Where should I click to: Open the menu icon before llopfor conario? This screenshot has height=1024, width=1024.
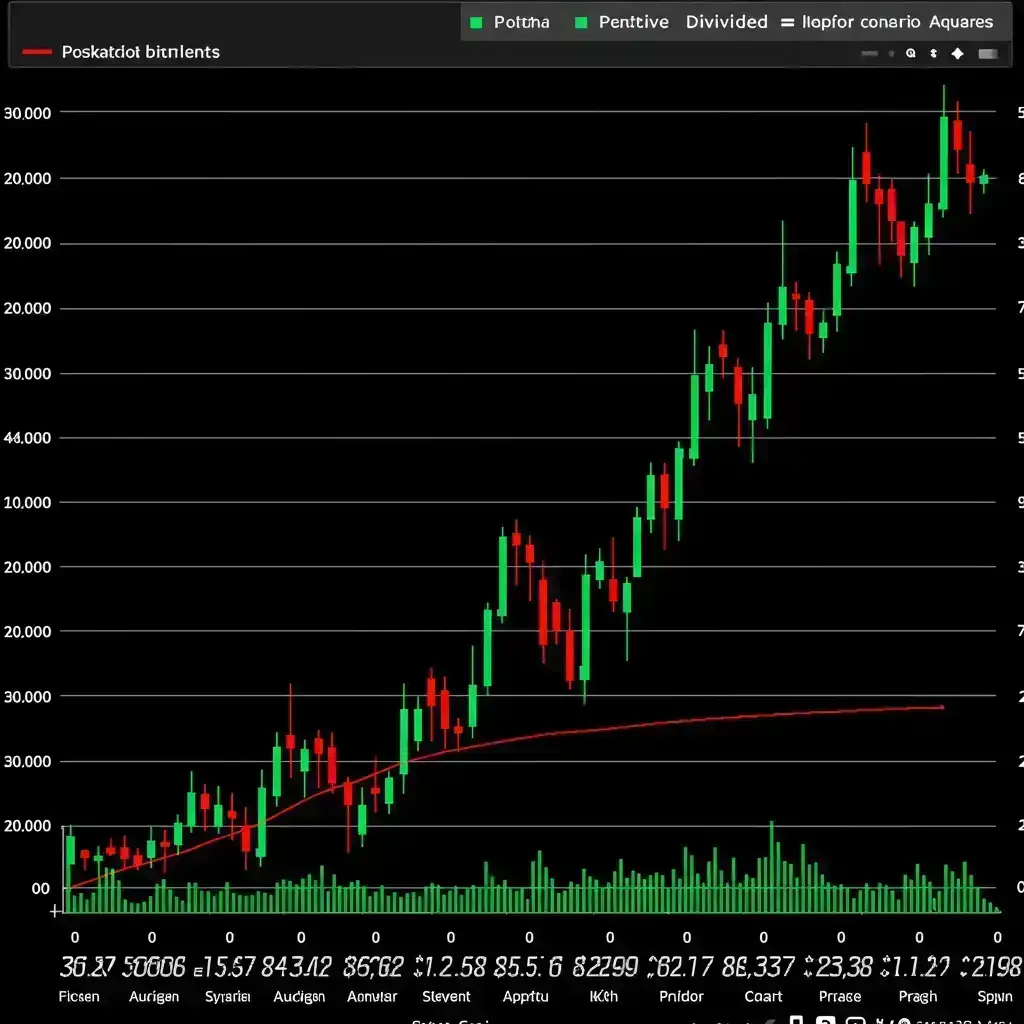[x=788, y=22]
